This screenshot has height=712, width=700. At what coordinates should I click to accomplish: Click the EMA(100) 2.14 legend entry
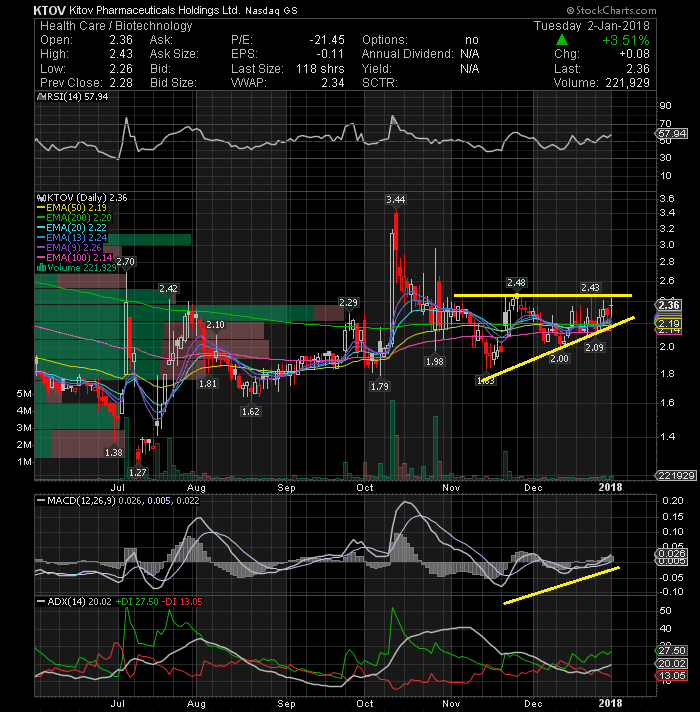point(74,257)
